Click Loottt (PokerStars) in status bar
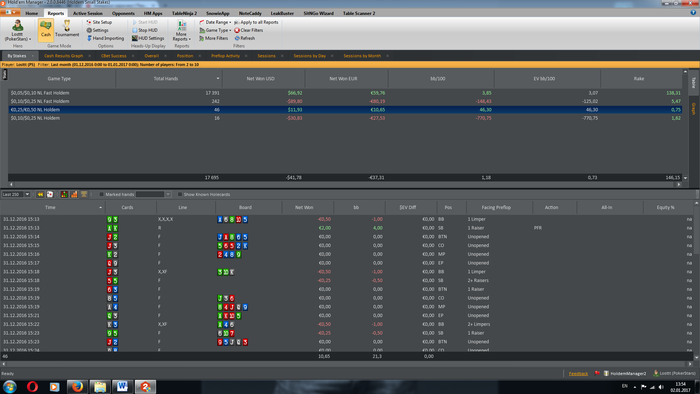Viewport: 700px width, 394px height. 675,373
